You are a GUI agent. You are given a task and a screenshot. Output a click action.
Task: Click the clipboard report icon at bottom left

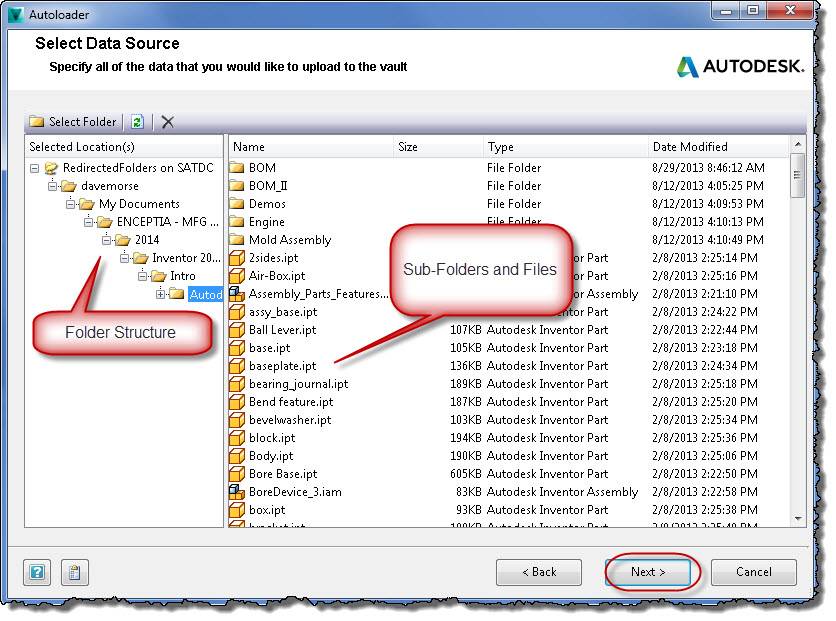pyautogui.click(x=74, y=573)
